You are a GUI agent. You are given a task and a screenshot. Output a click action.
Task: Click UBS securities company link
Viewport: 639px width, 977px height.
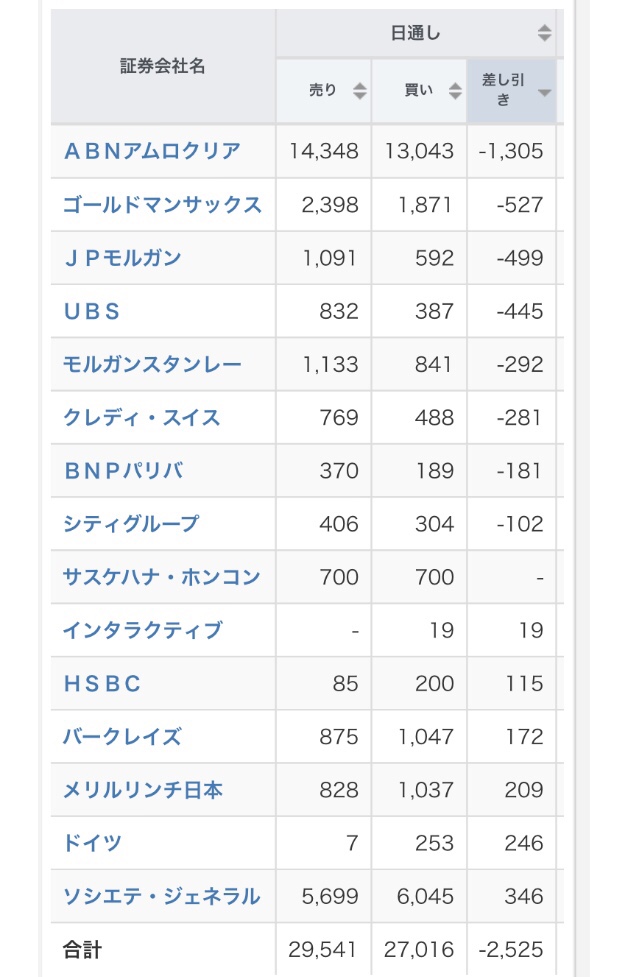pyautogui.click(x=92, y=312)
